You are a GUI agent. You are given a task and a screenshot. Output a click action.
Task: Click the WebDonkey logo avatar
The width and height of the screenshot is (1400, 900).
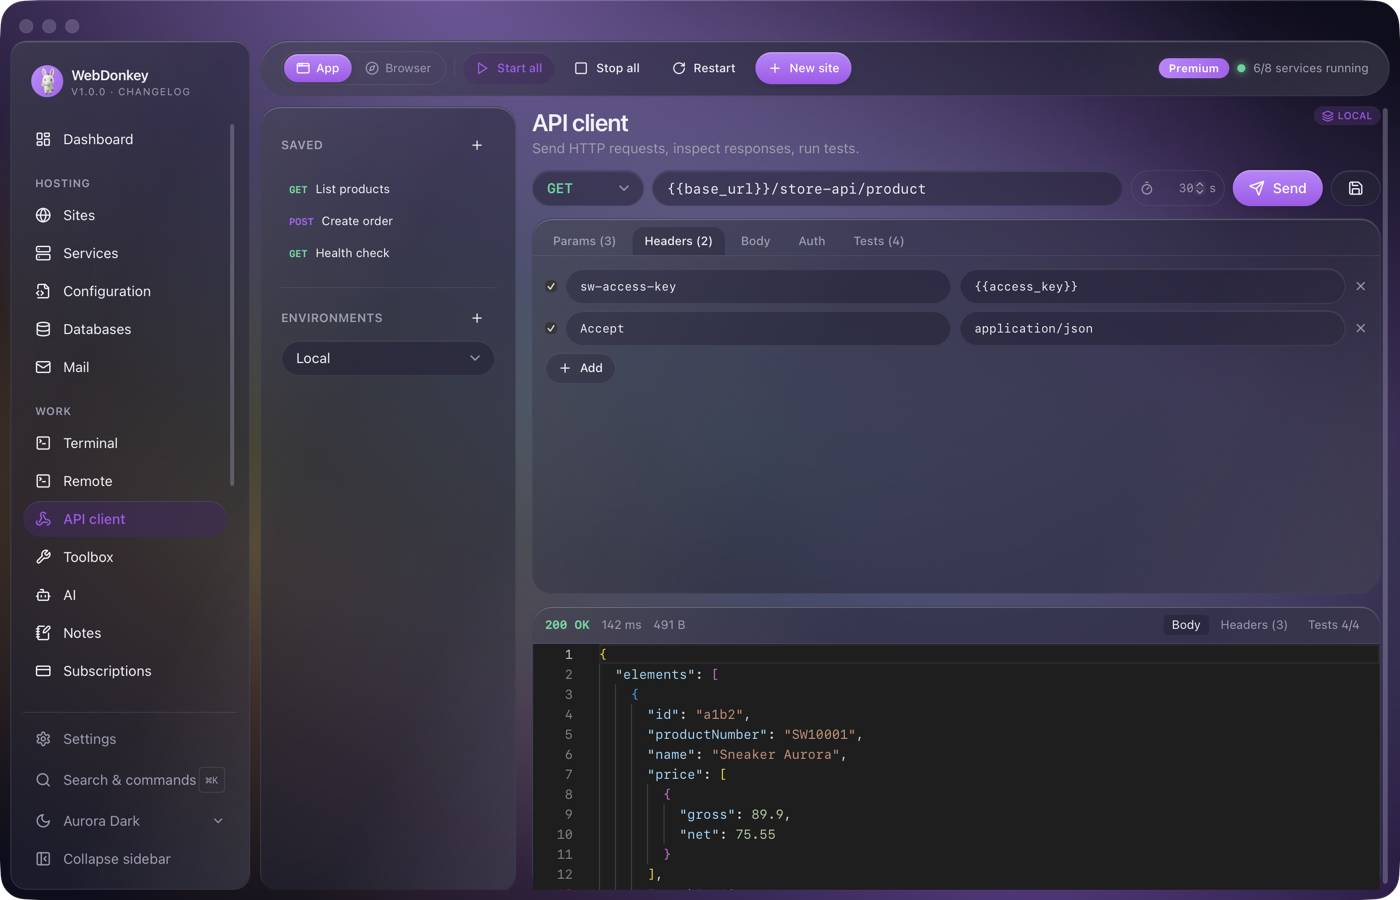(x=47, y=81)
